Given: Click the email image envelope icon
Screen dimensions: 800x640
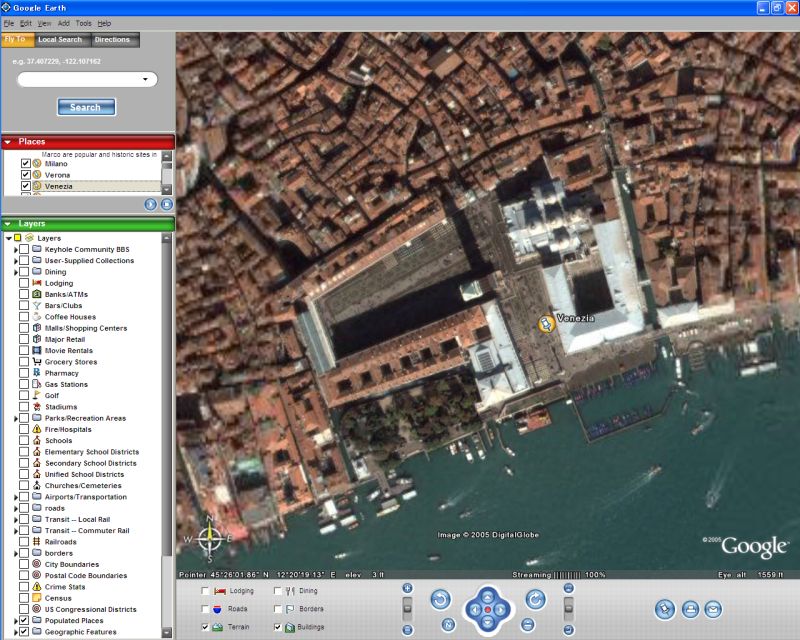Looking at the screenshot, I should tap(713, 609).
